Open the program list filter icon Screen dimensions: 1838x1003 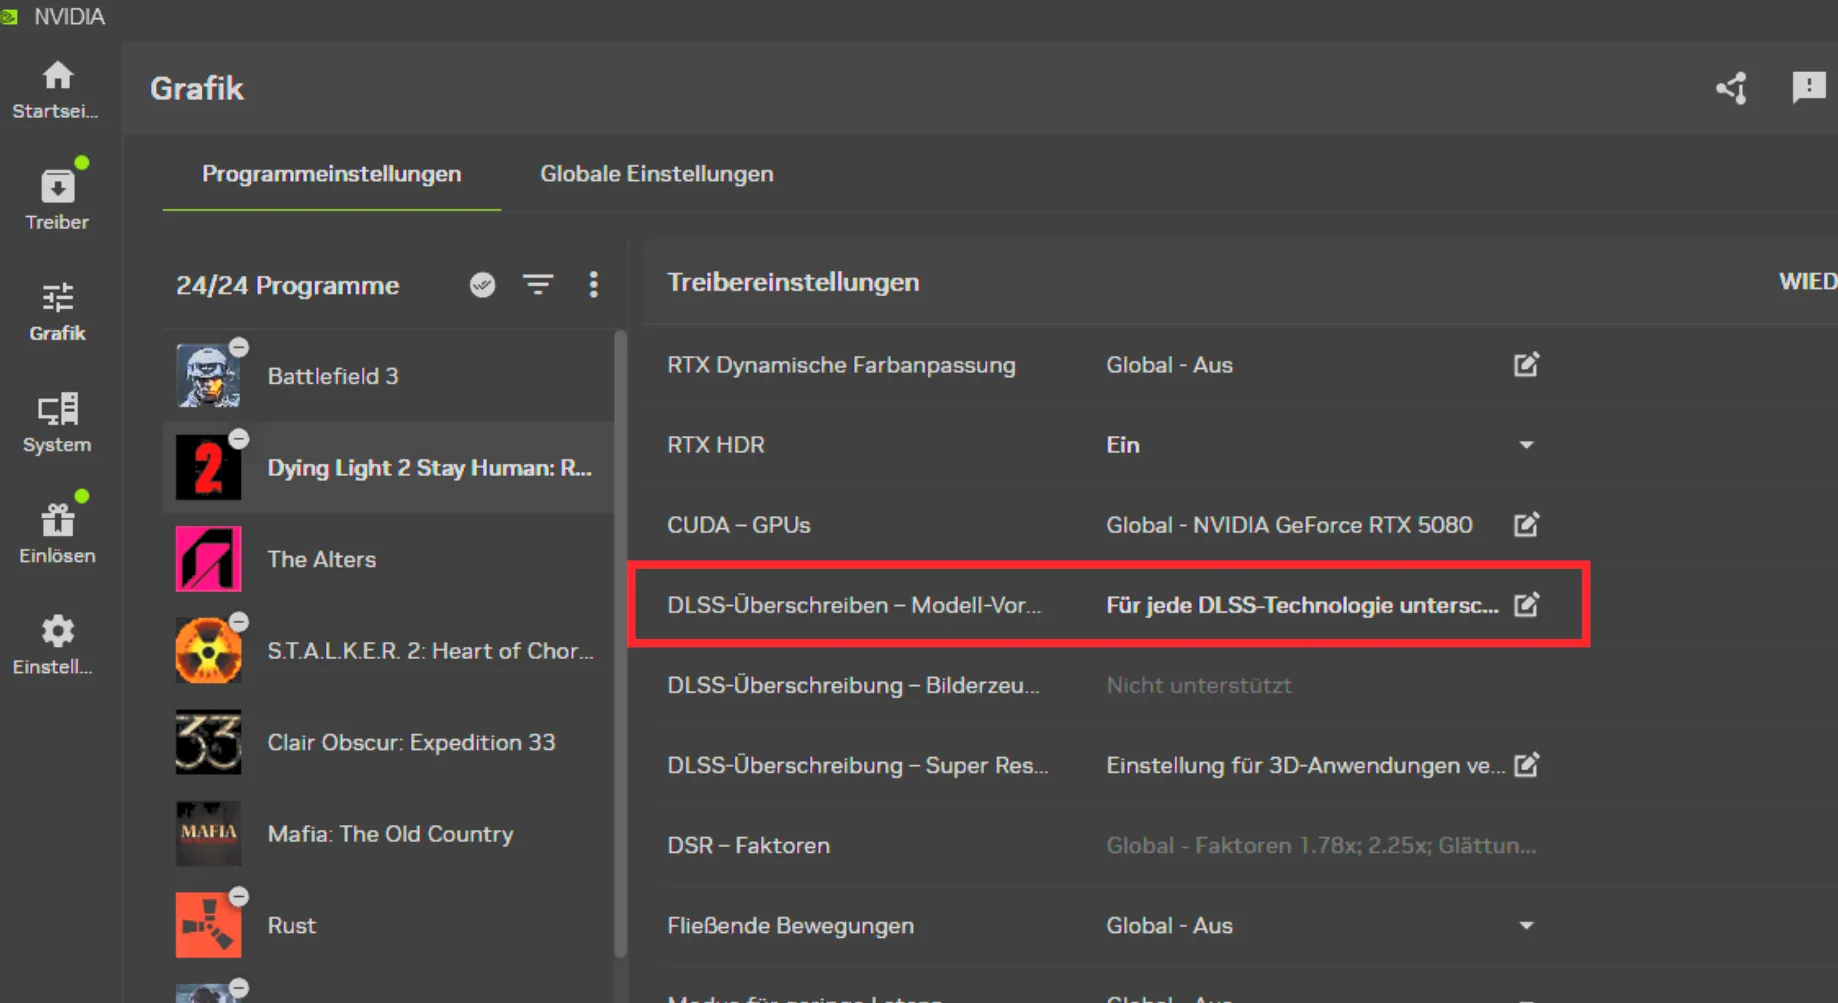(538, 285)
